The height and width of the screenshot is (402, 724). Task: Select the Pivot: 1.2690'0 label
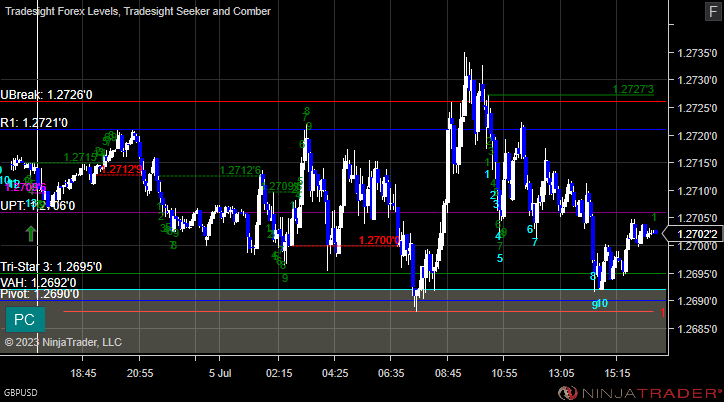tap(39, 294)
